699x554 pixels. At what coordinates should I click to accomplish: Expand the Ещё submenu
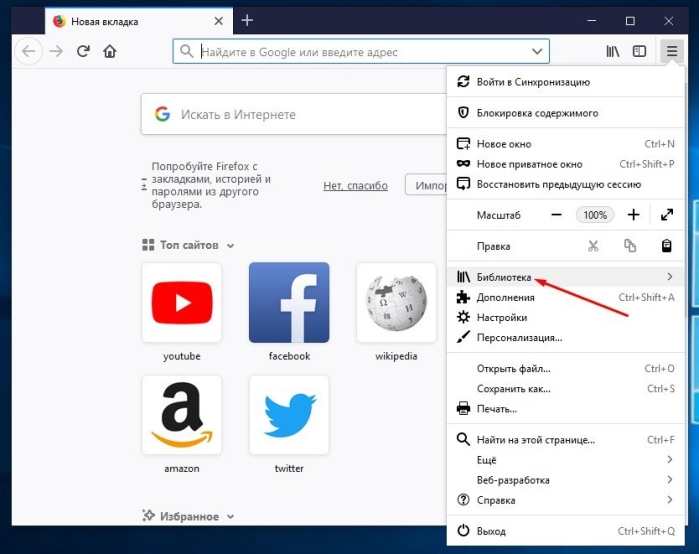(566, 460)
